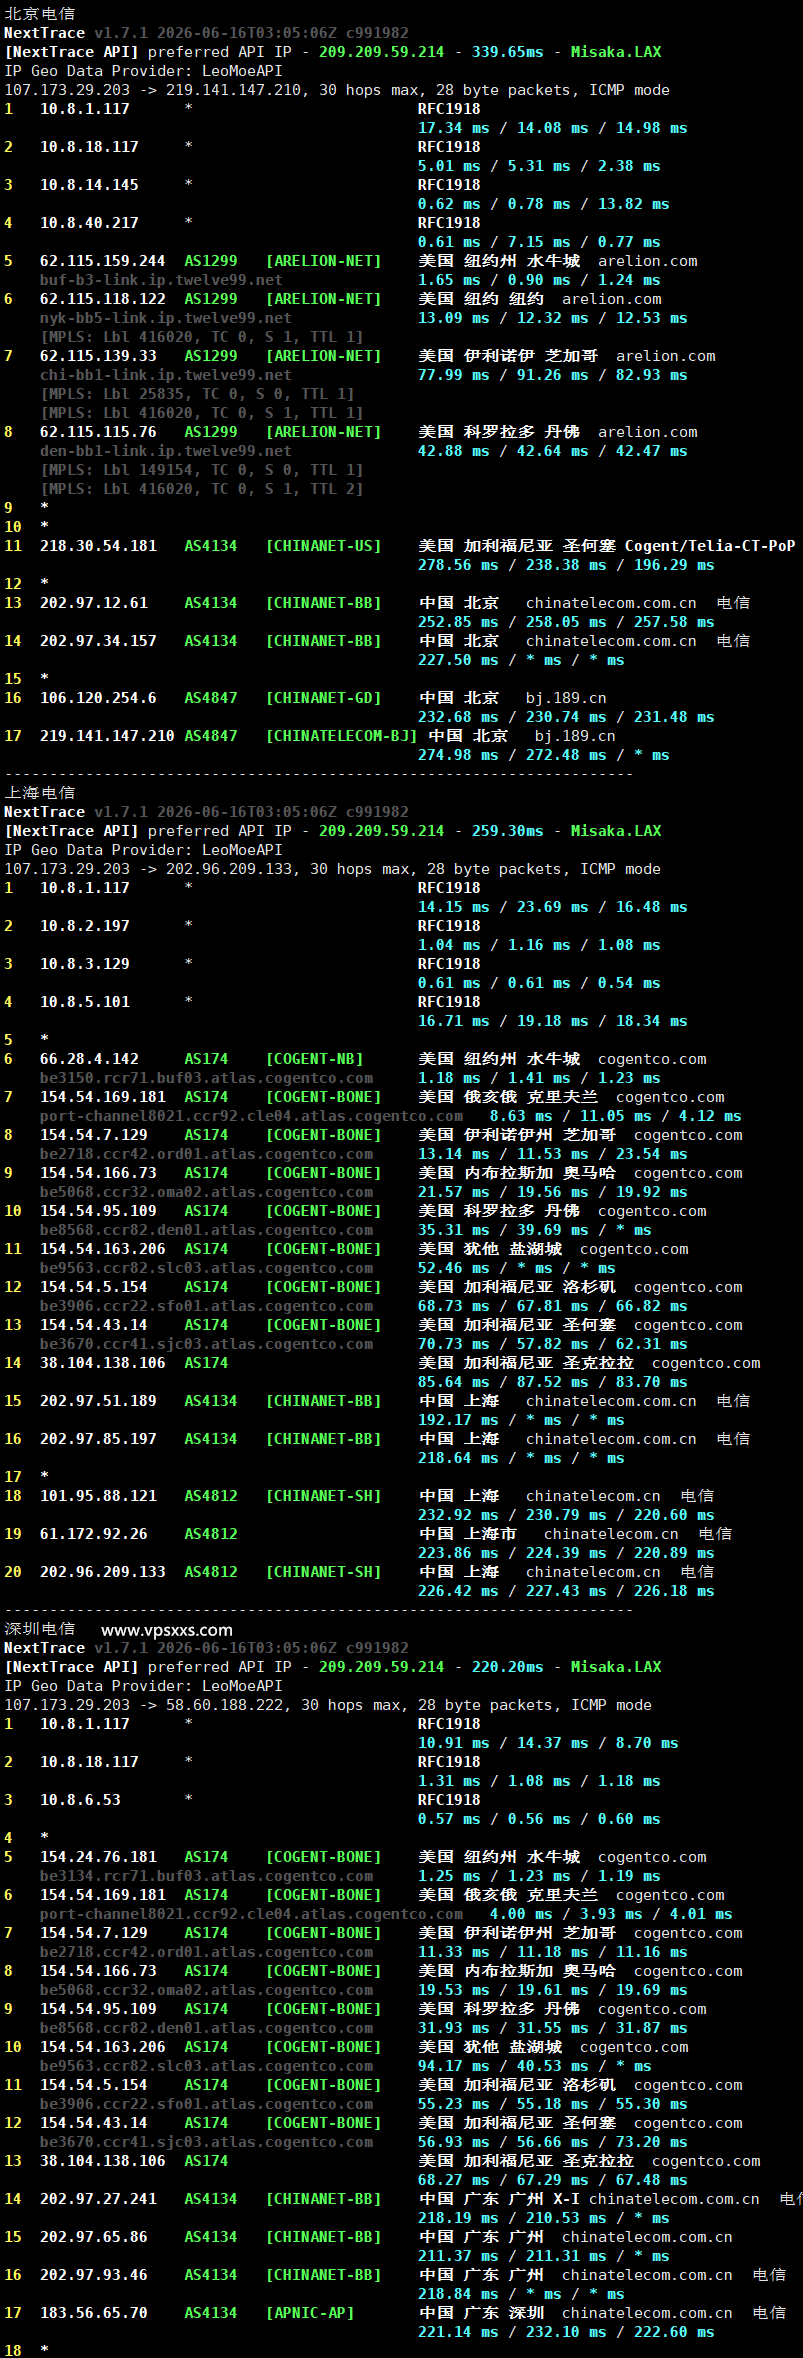Image resolution: width=803 pixels, height=2358 pixels.
Task: Click hostname buf-b3-link.ip.twelve99.net
Action: 161,279
